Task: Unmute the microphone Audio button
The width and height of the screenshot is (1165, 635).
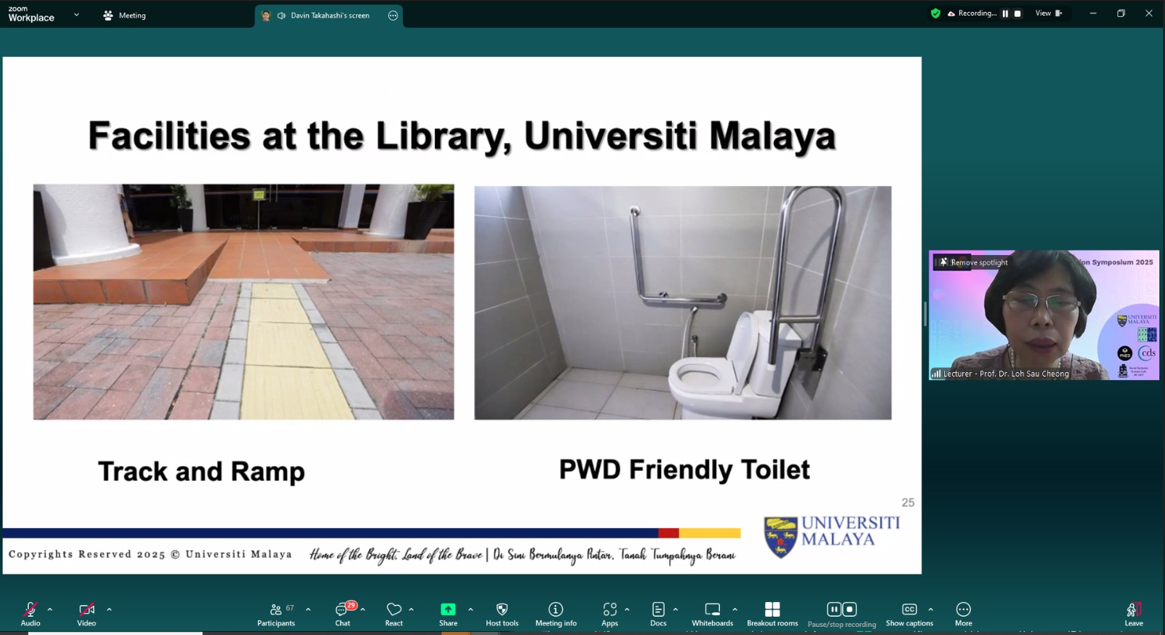Action: pyautogui.click(x=30, y=610)
